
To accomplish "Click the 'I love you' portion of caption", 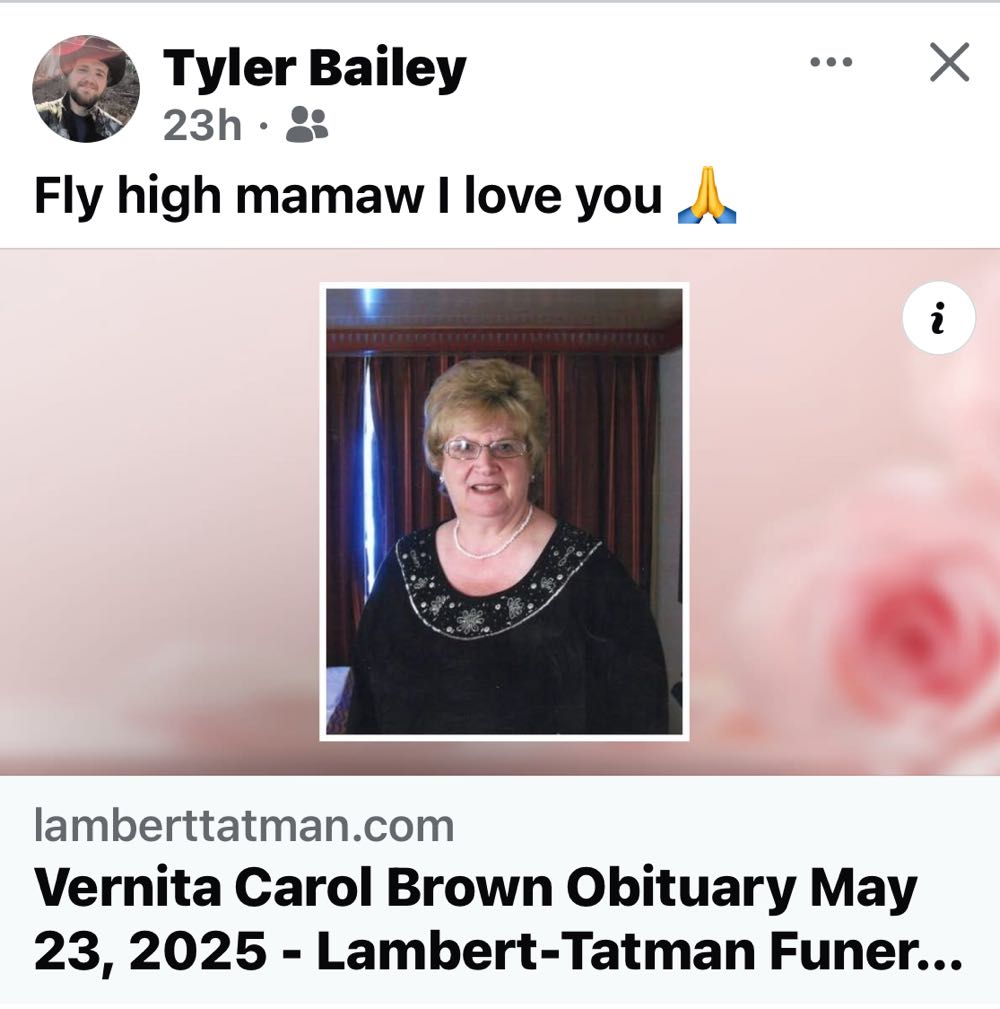I will [548, 196].
